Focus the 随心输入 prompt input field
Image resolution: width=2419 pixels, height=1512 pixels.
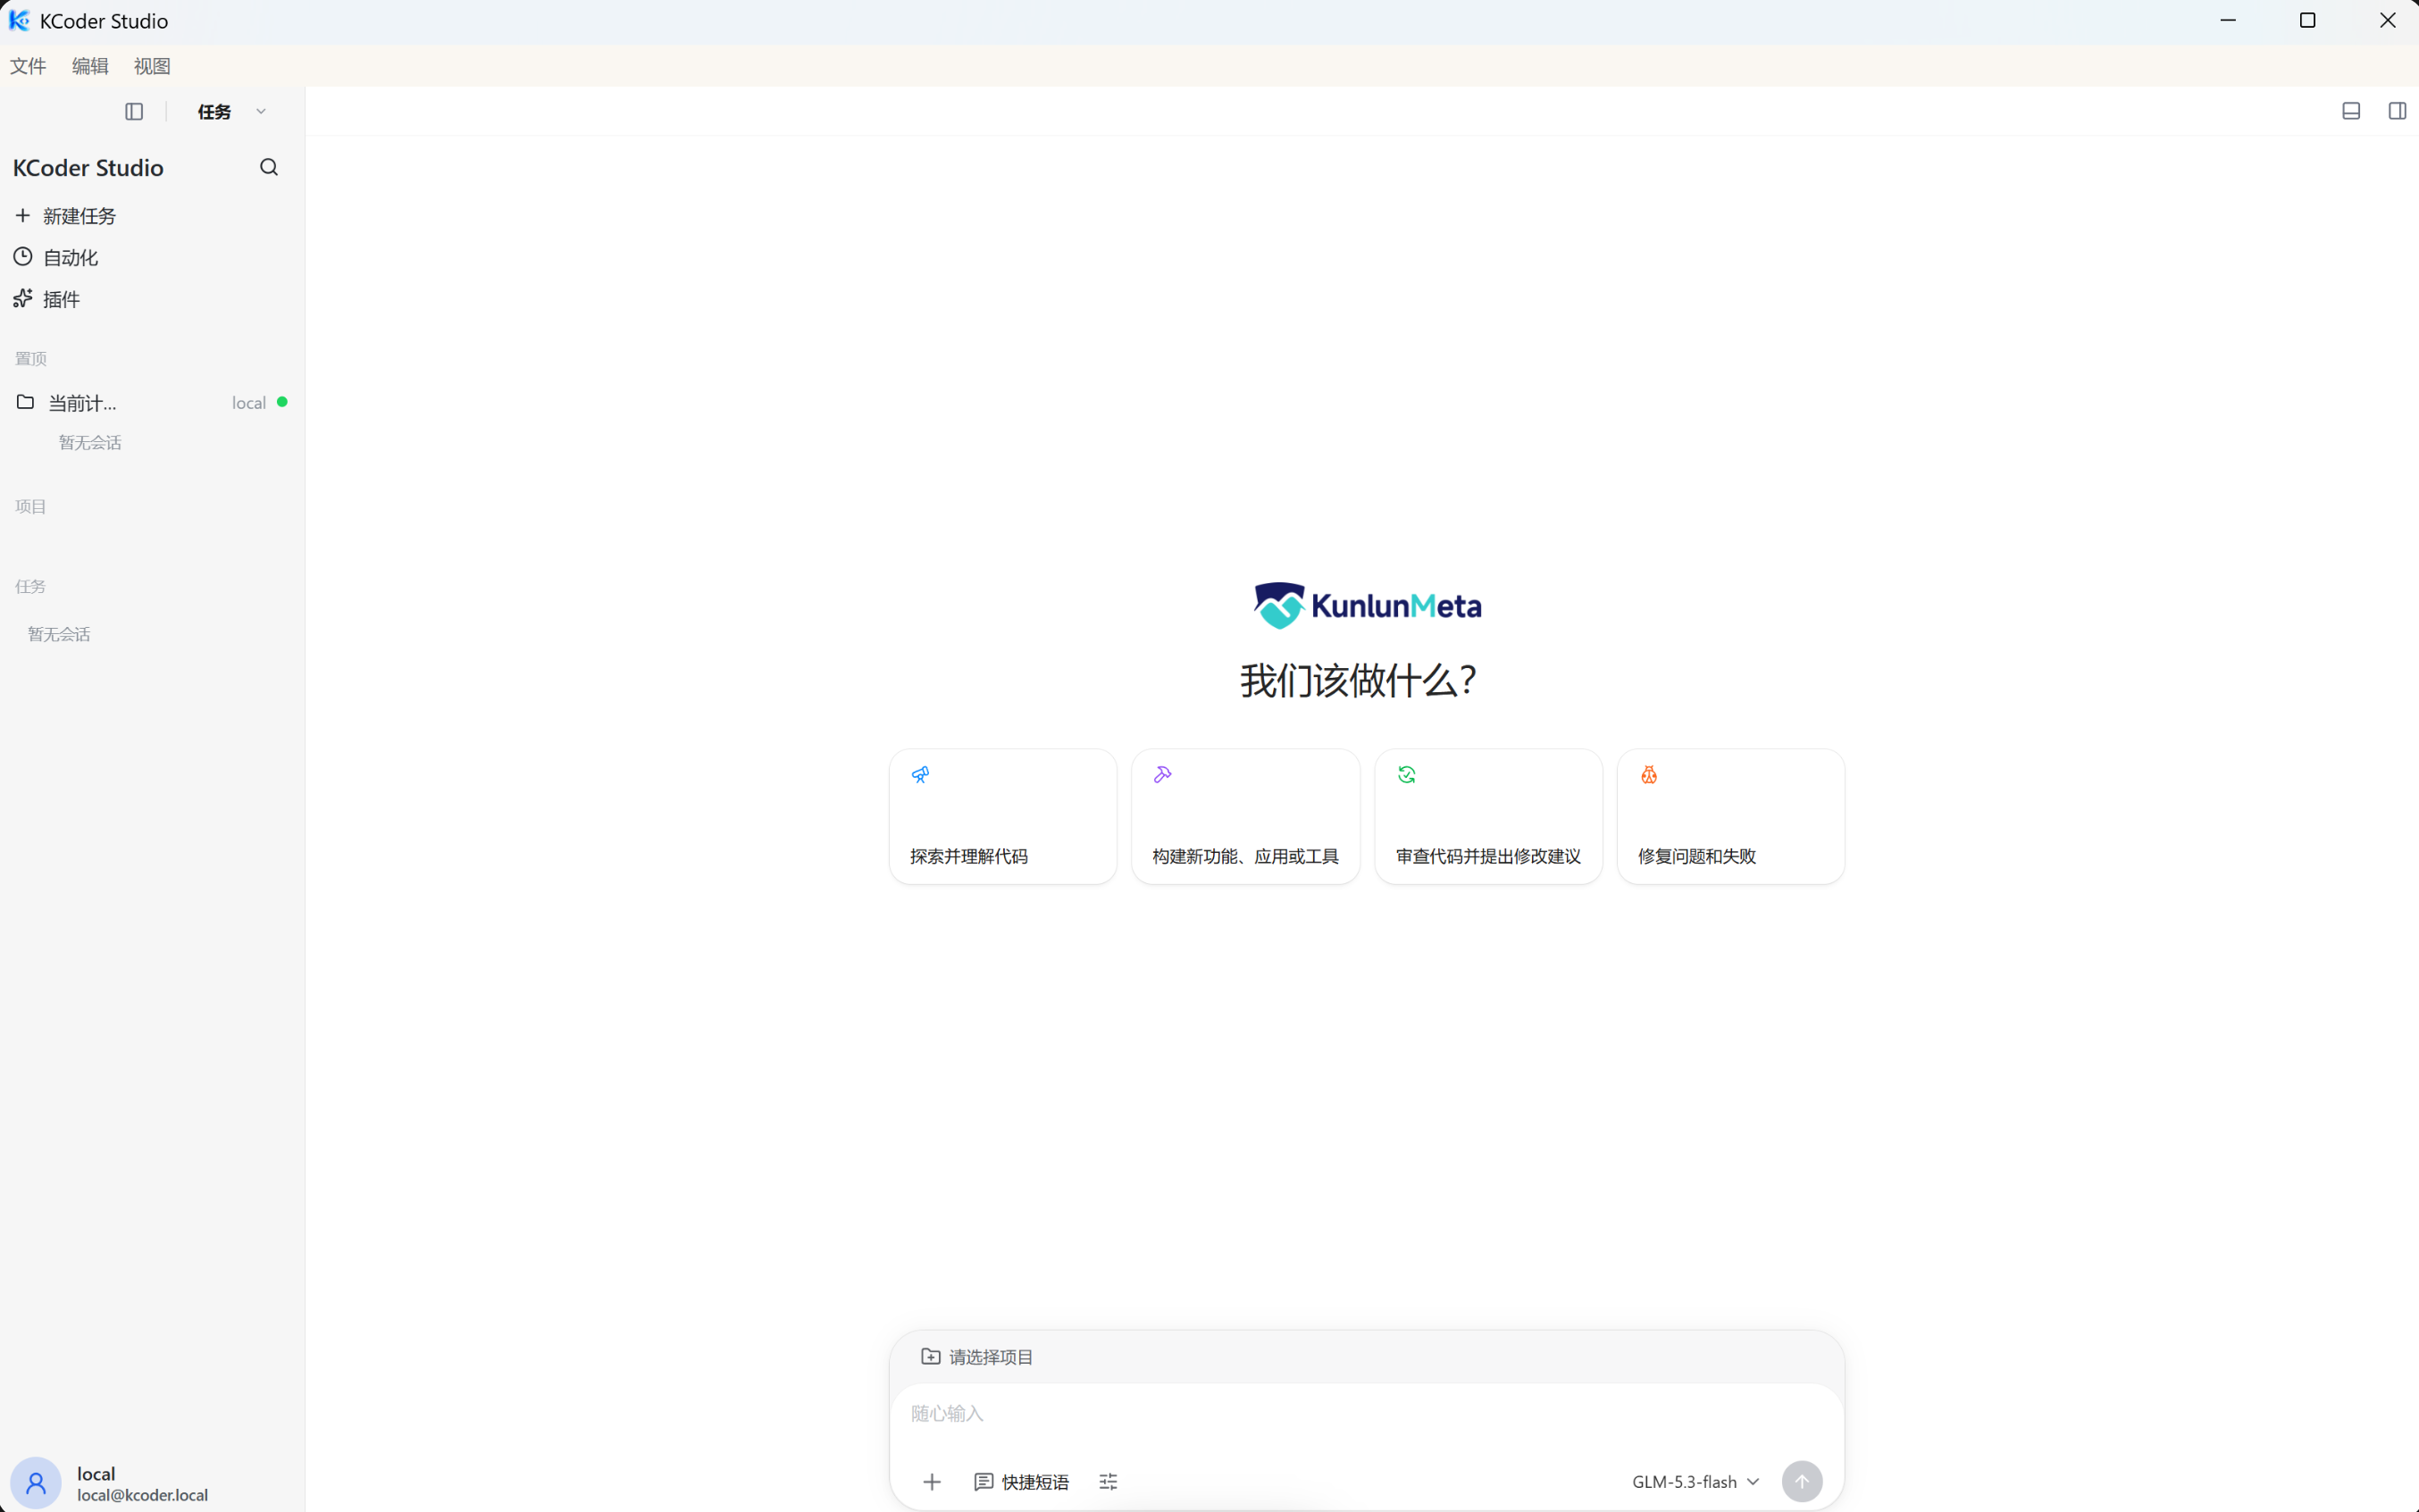tap(1366, 1413)
